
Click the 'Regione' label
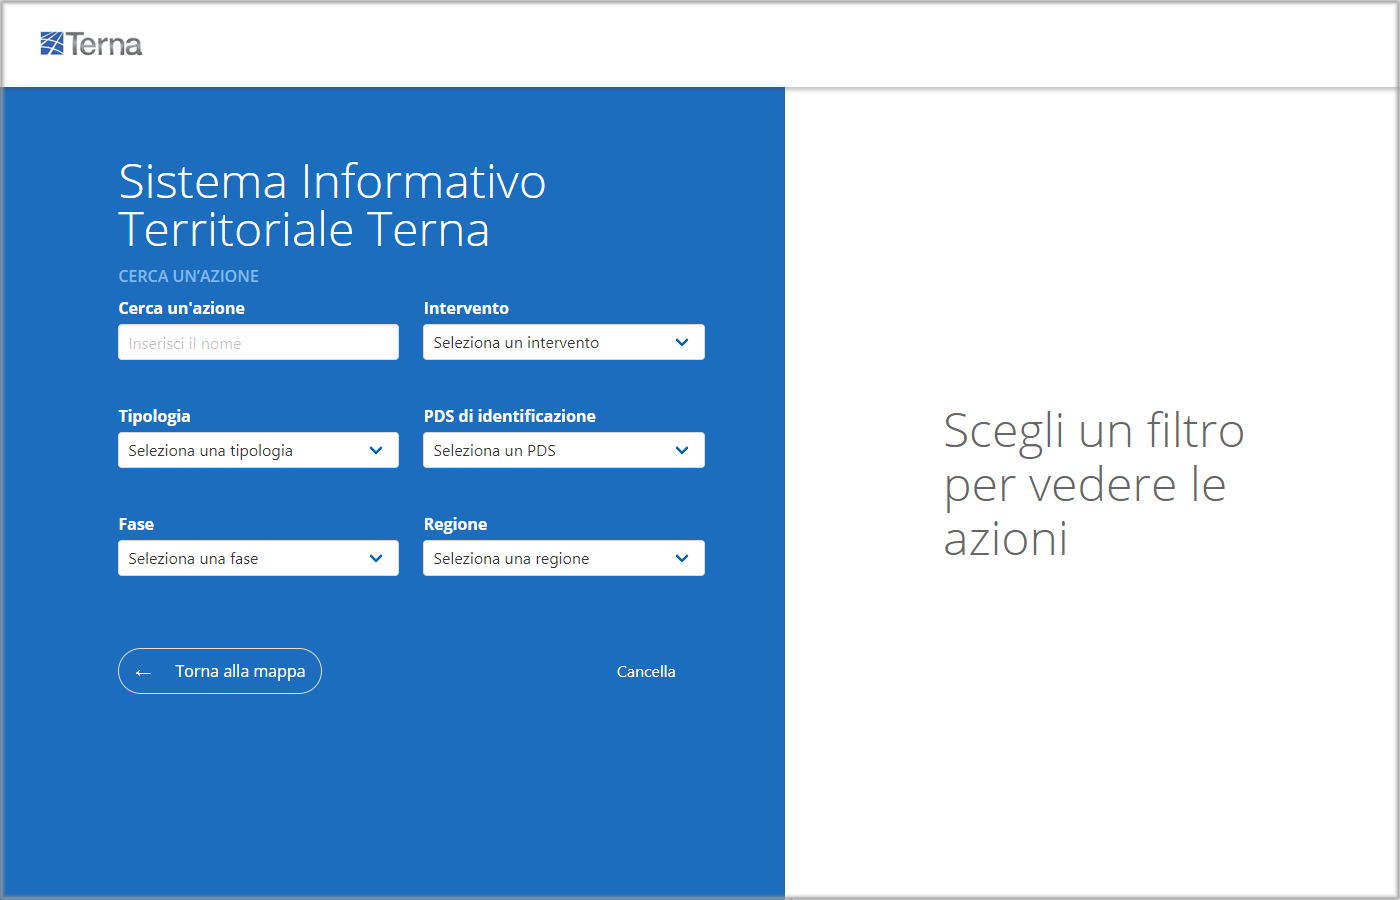455,524
